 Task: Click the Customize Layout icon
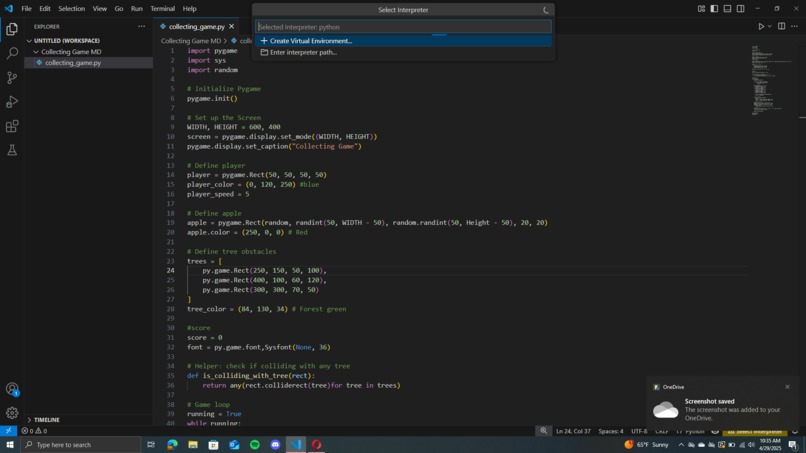tap(701, 9)
